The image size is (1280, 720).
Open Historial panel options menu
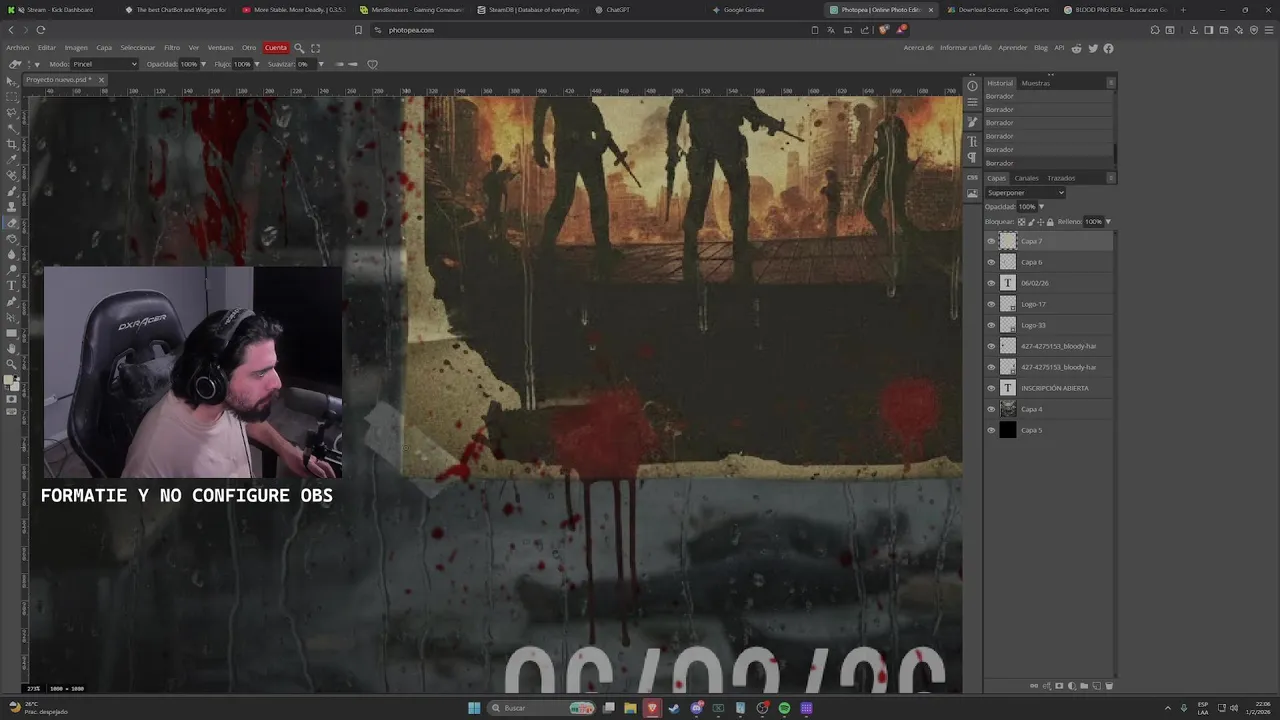point(1111,83)
